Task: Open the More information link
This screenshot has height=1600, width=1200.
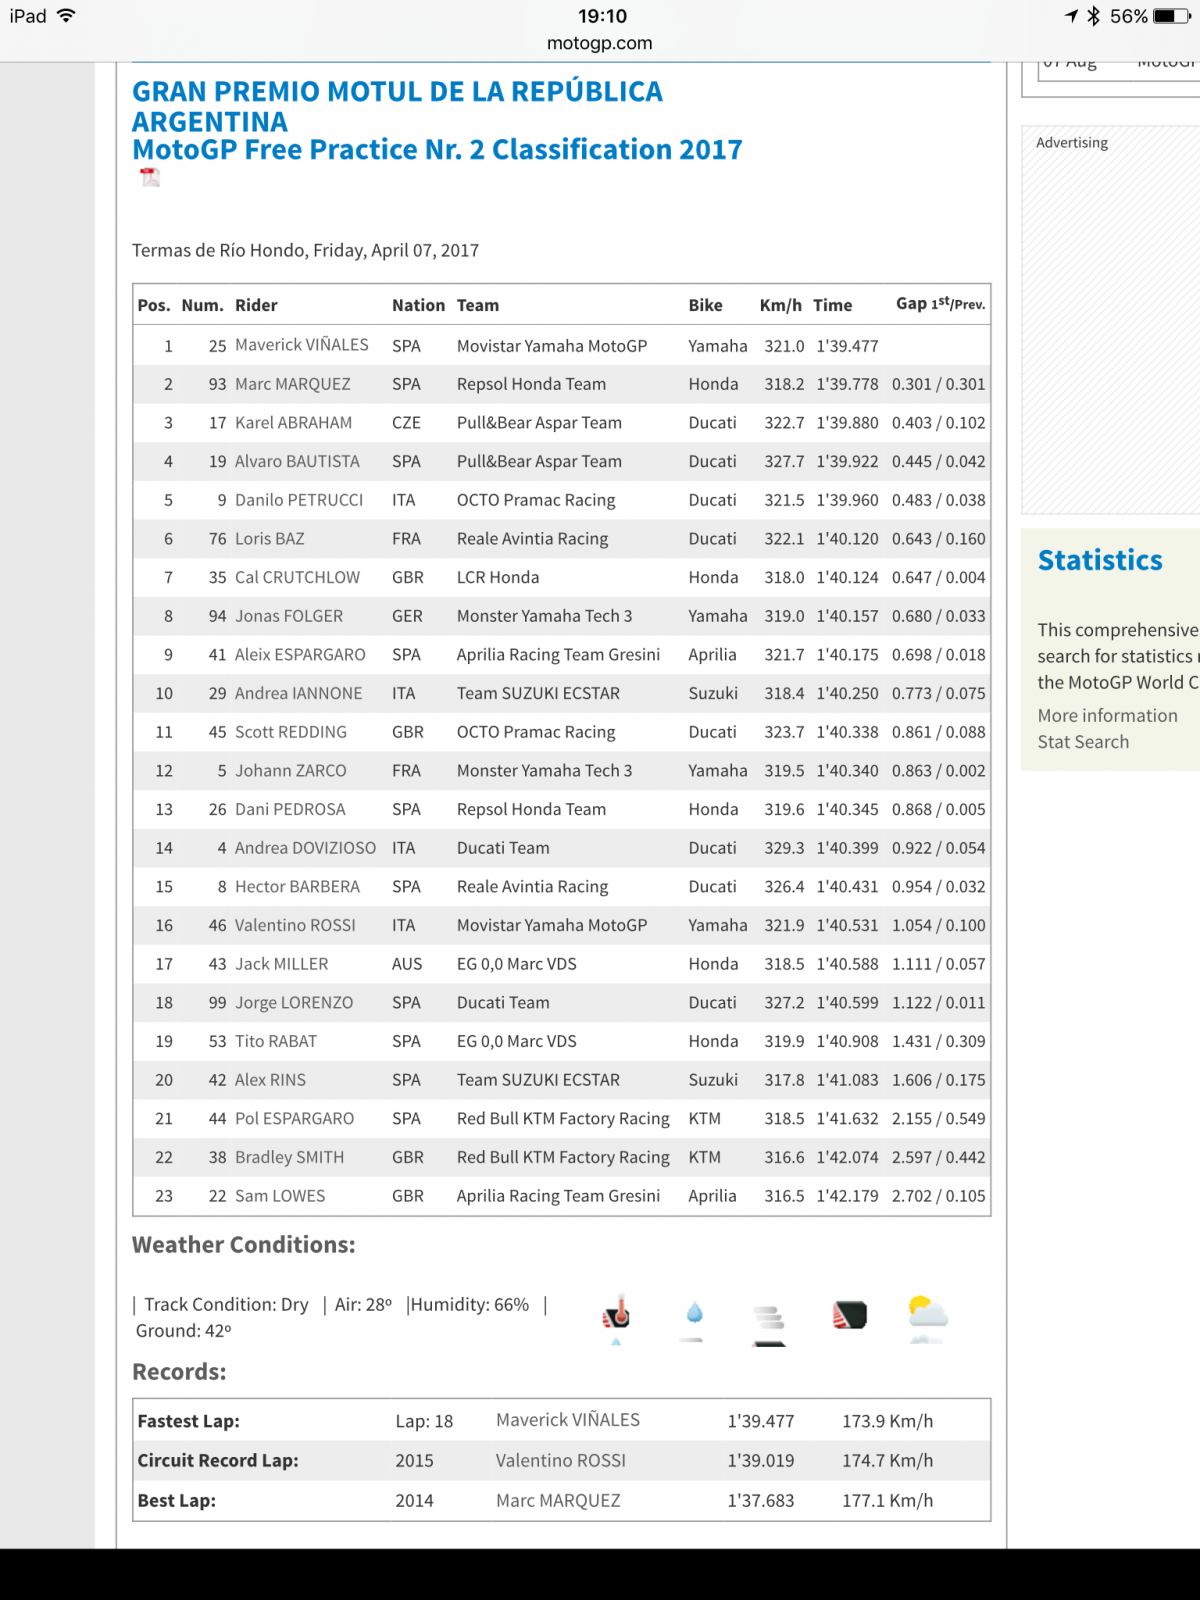Action: (x=1107, y=716)
